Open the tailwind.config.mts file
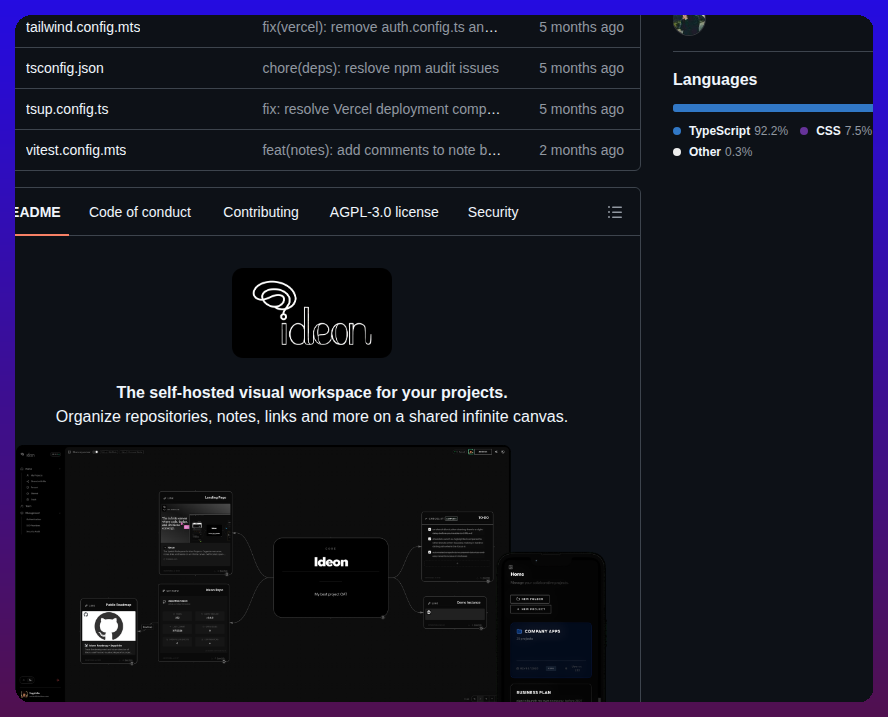Screen dimensions: 888x717 (x=83, y=27)
